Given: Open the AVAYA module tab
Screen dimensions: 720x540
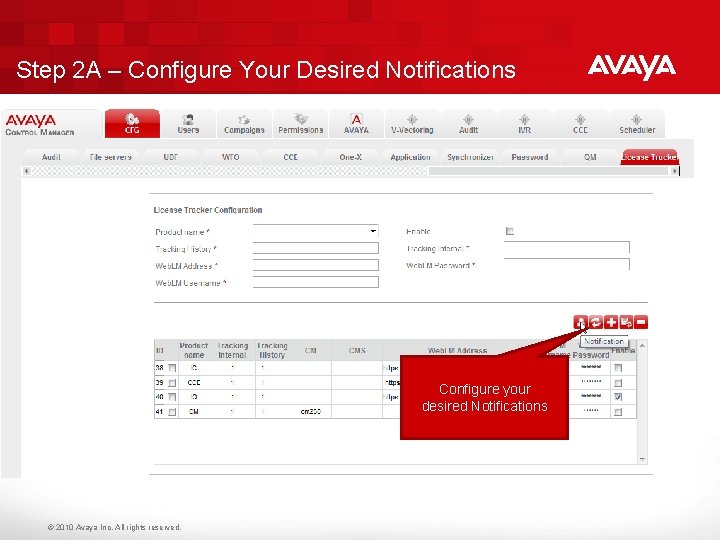Looking at the screenshot, I should click(x=356, y=124).
